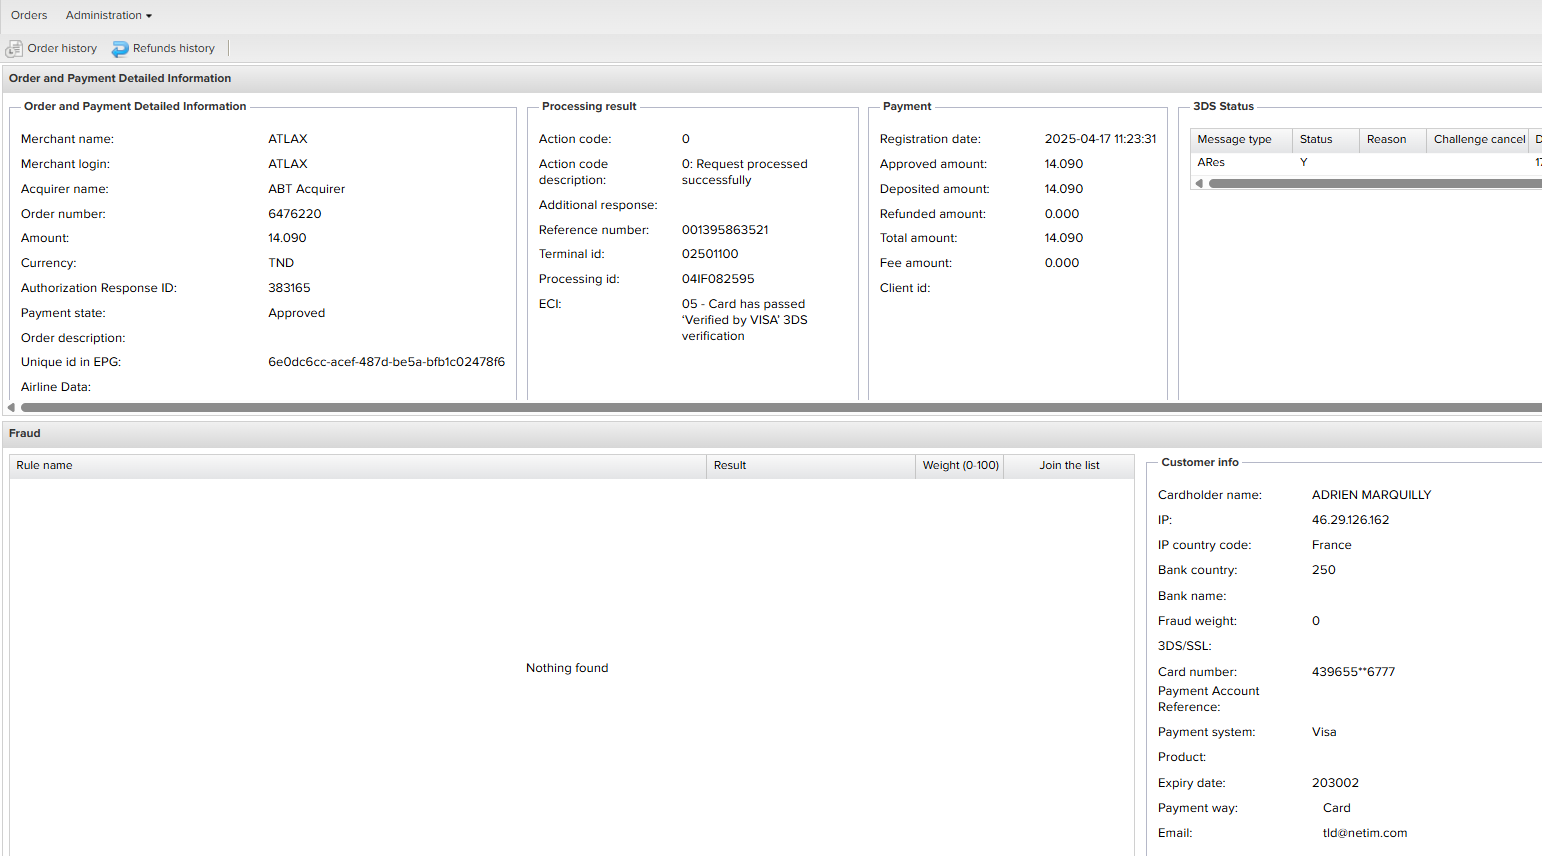The height and width of the screenshot is (856, 1542).
Task: Click the Challenge cancel column header
Action: [1478, 139]
